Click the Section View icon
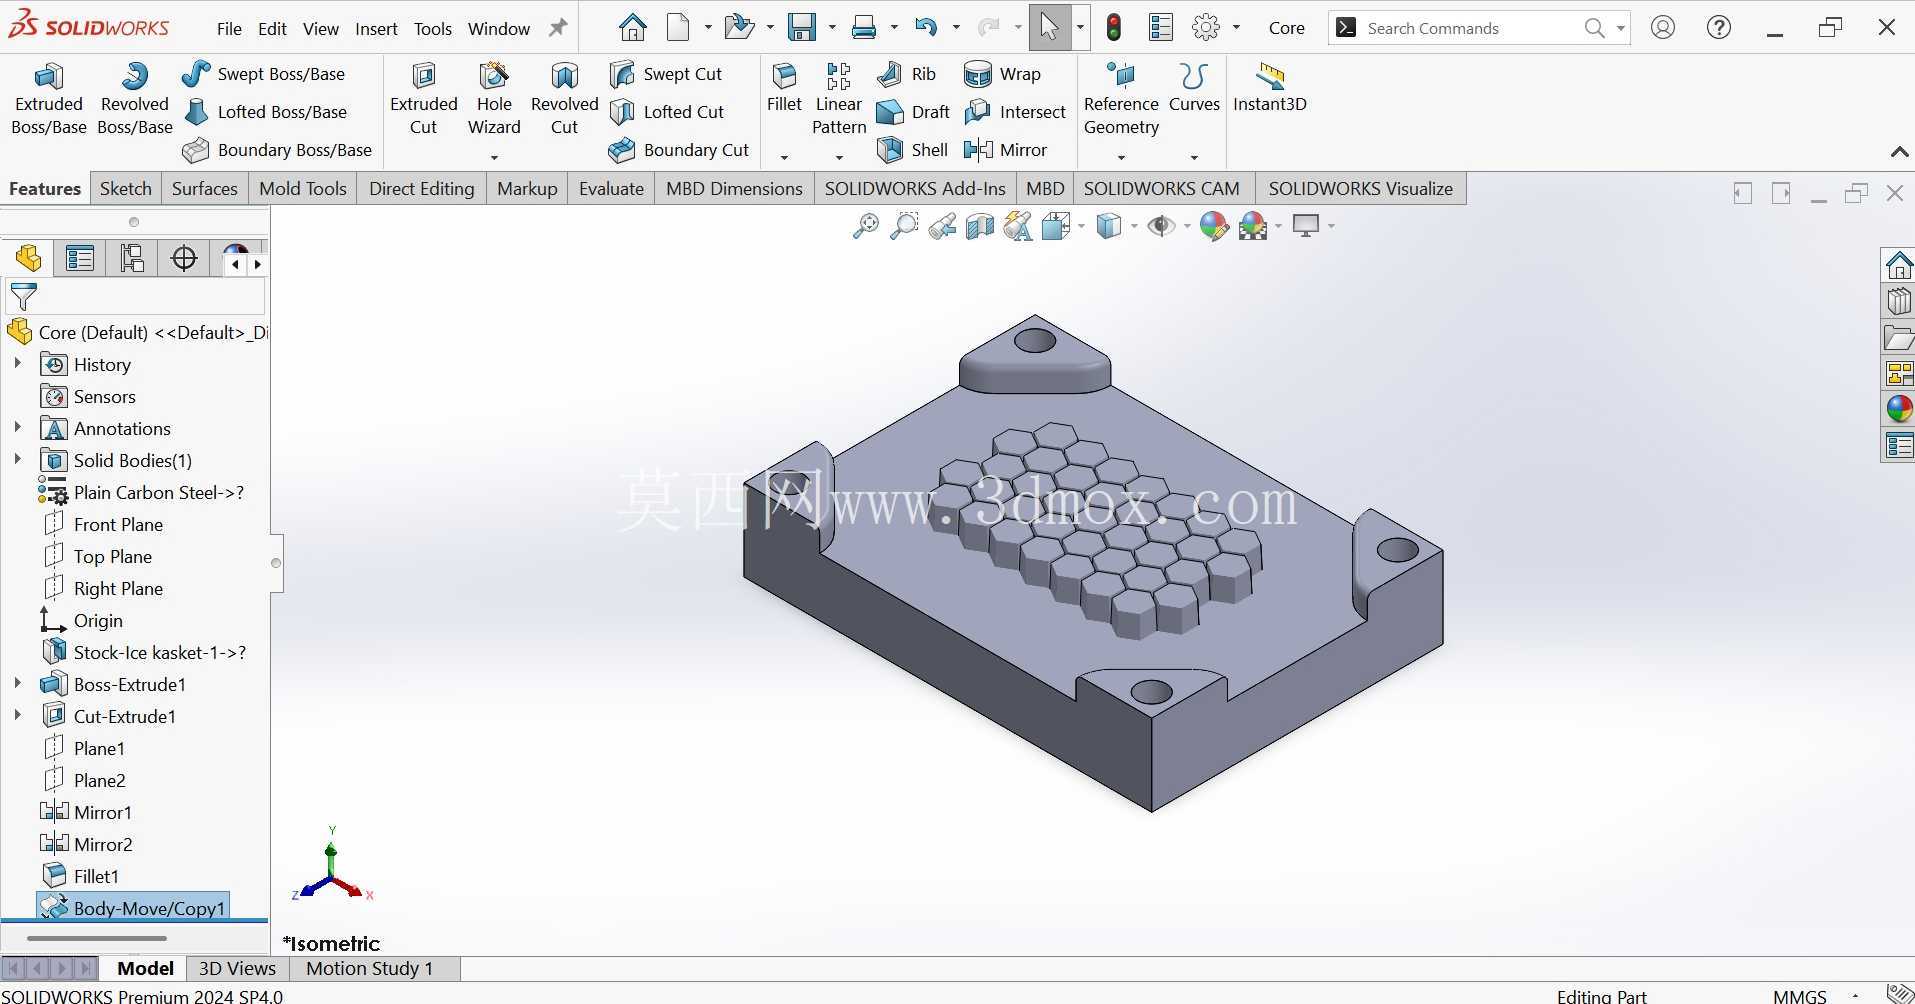The height and width of the screenshot is (1004, 1915). coord(980,226)
